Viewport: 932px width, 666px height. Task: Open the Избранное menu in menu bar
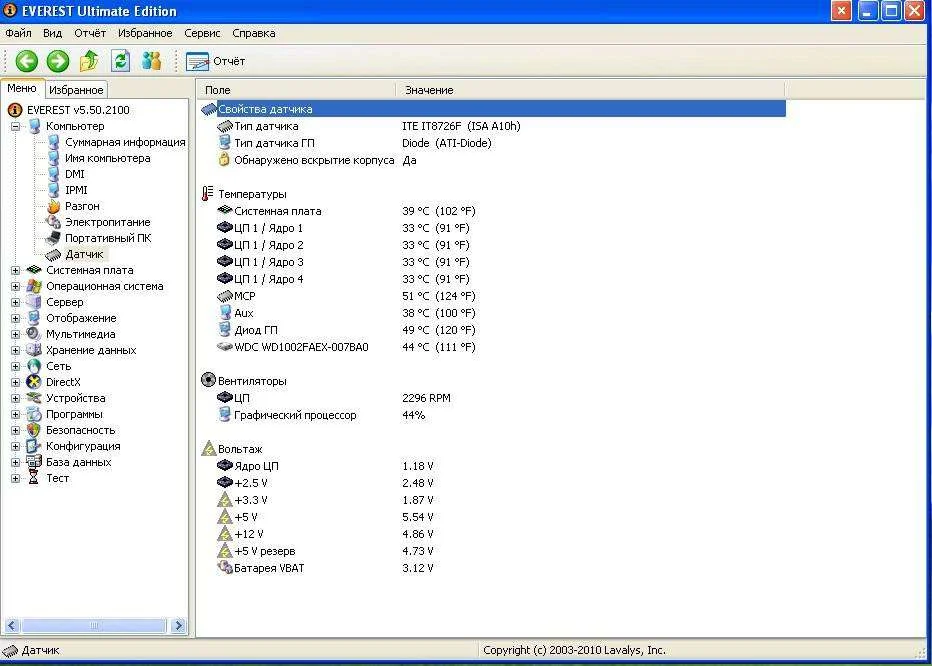tap(145, 33)
